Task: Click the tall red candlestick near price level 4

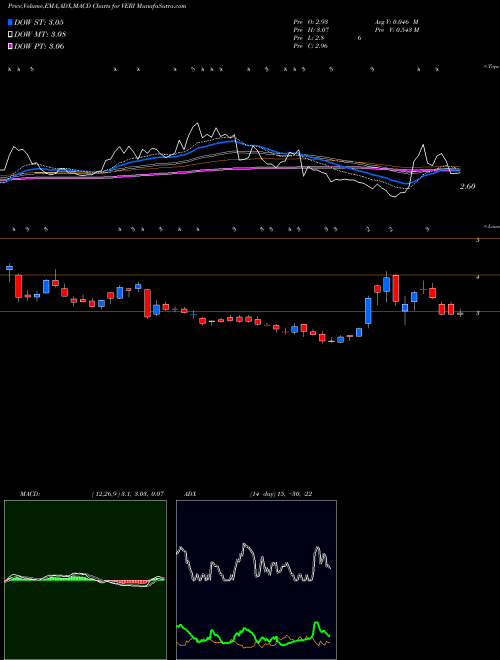Action: pyautogui.click(x=396, y=288)
